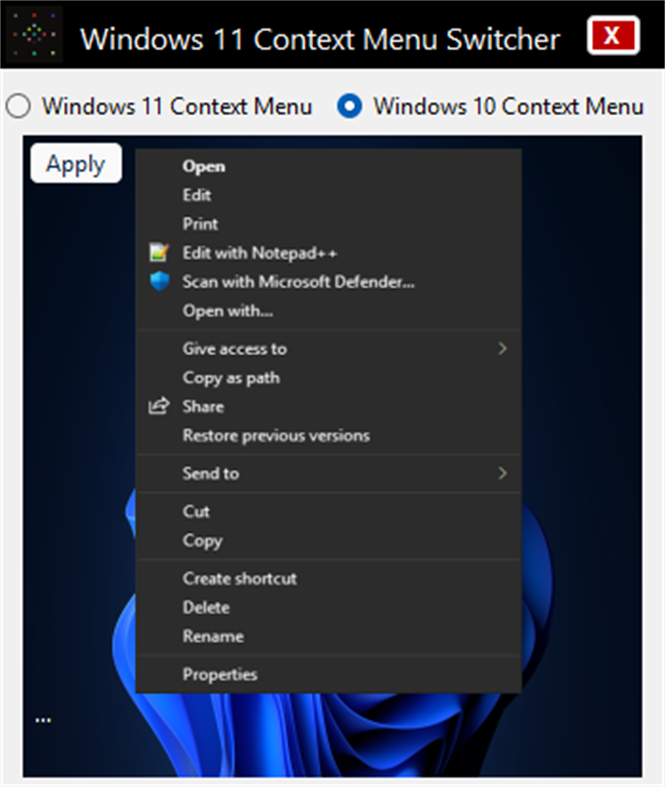The image size is (665, 787).
Task: Click the Share menu entry
Action: click(329, 406)
